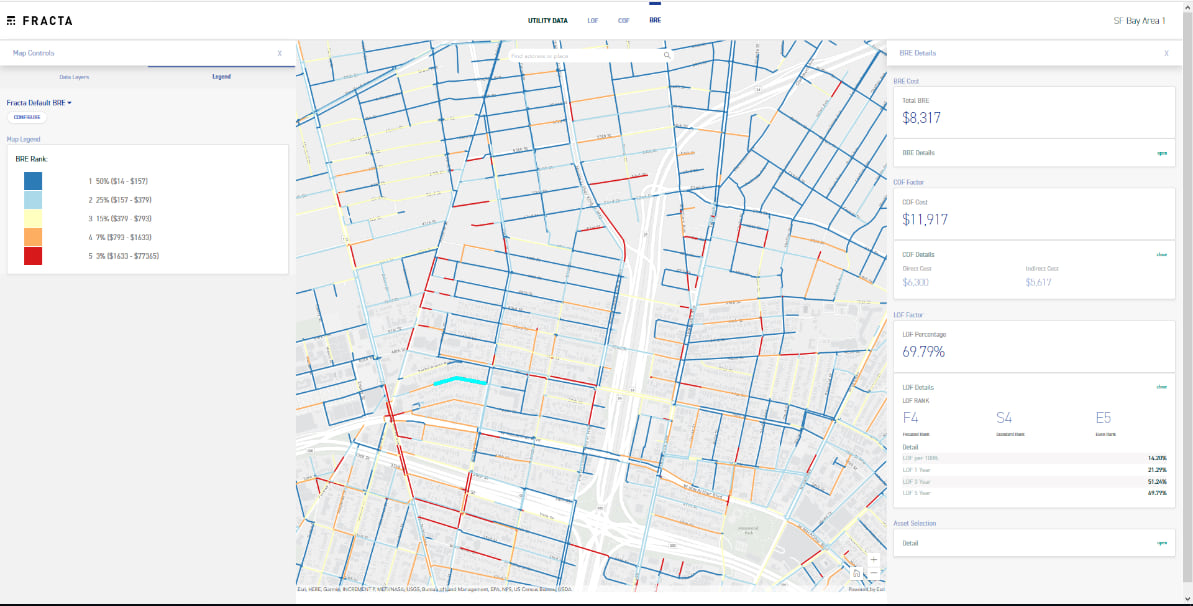Viewport: 1193px width, 606px height.
Task: Click the Powered by Esri attribution
Action: pos(867,589)
